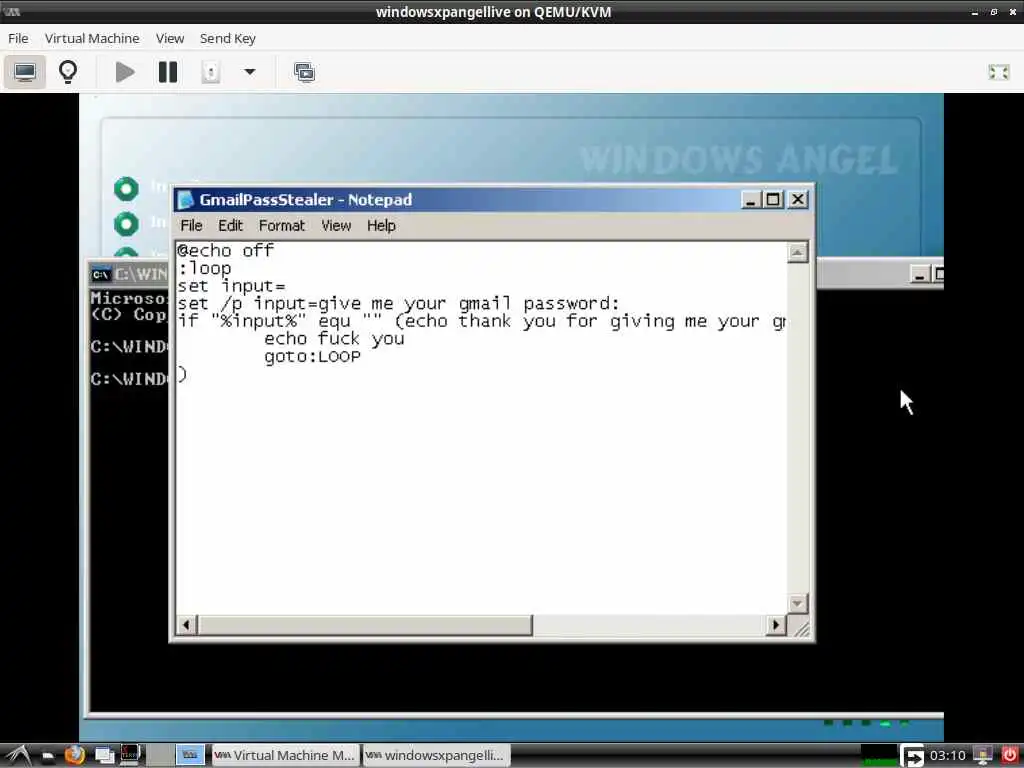Maximize the GmailPassStealer Notepad window
1024x768 pixels.
tap(773, 200)
